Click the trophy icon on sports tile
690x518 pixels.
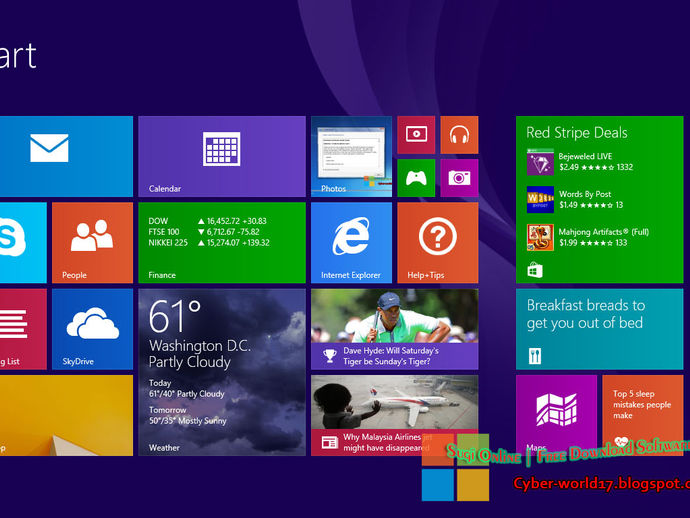330,356
